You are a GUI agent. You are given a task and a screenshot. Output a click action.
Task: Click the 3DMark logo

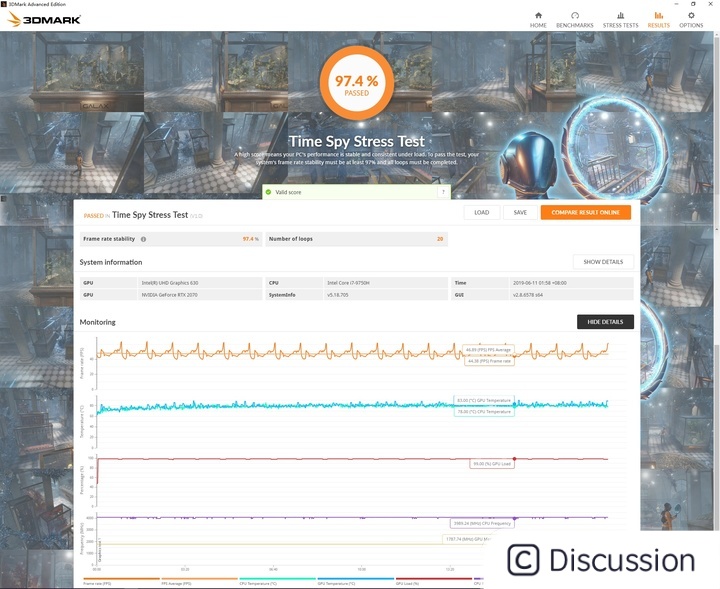click(45, 19)
